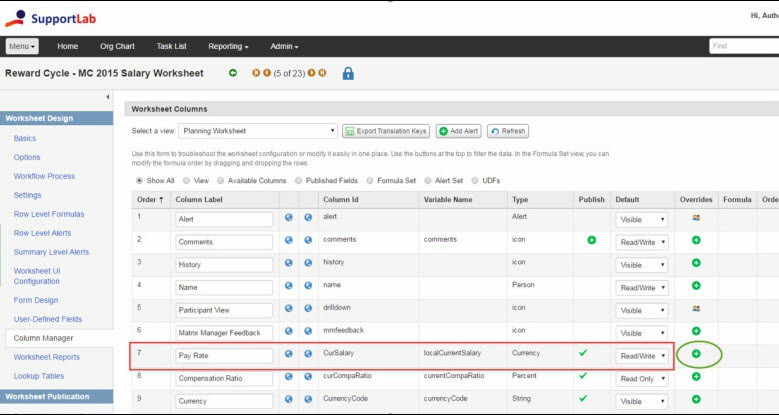The width and height of the screenshot is (779, 415).
Task: Collapse the left sidebar arrow
Action: click(108, 97)
